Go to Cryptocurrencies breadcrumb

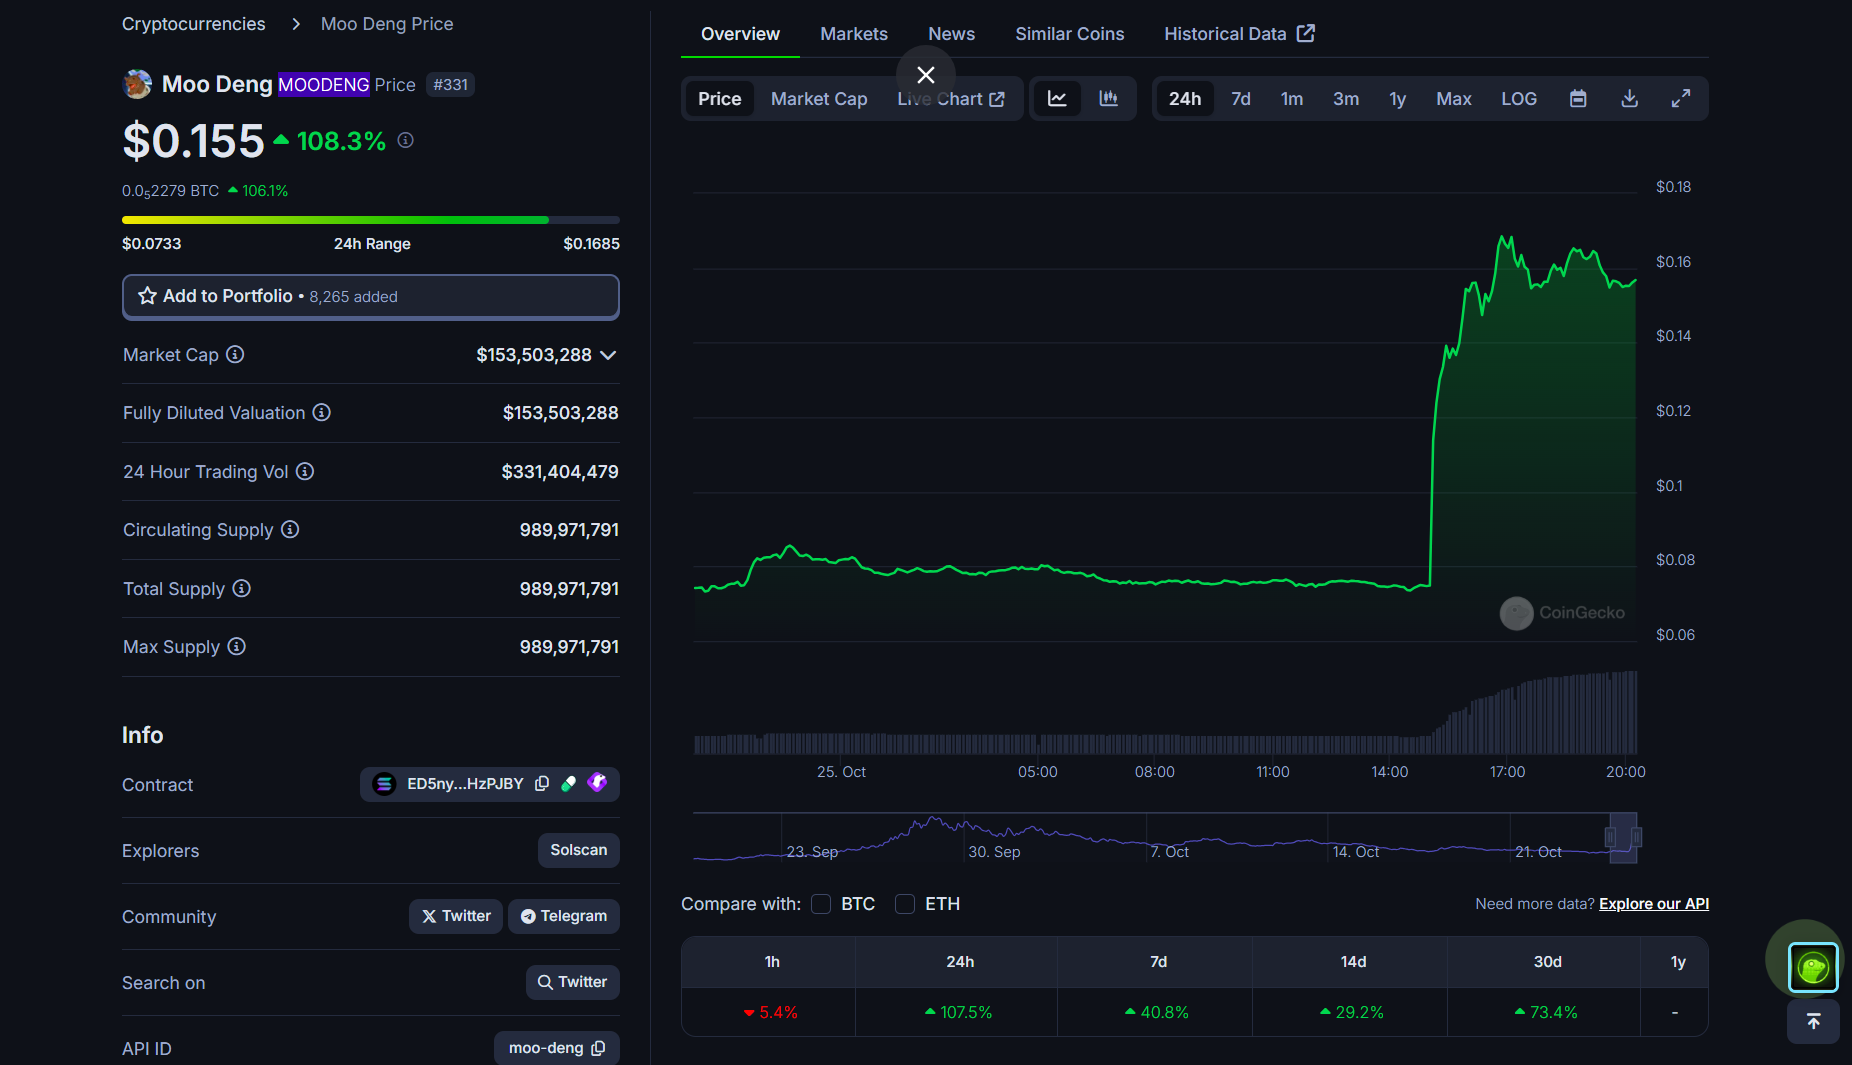(x=194, y=23)
